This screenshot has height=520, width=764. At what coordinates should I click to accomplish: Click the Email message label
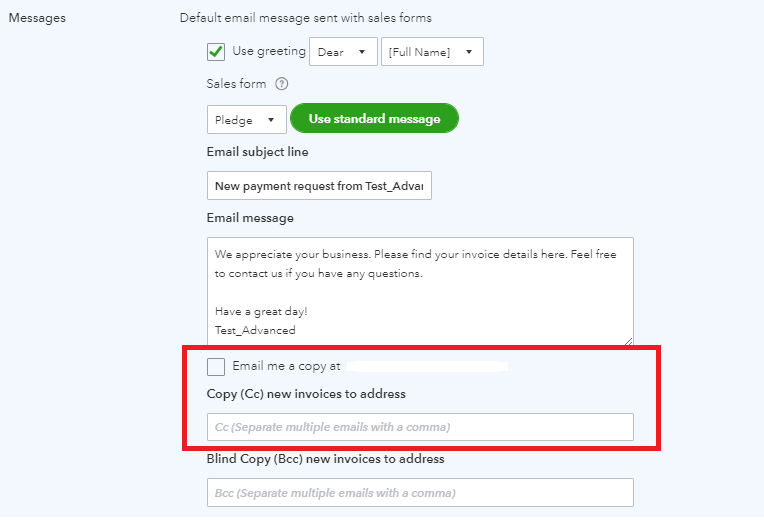click(x=250, y=218)
